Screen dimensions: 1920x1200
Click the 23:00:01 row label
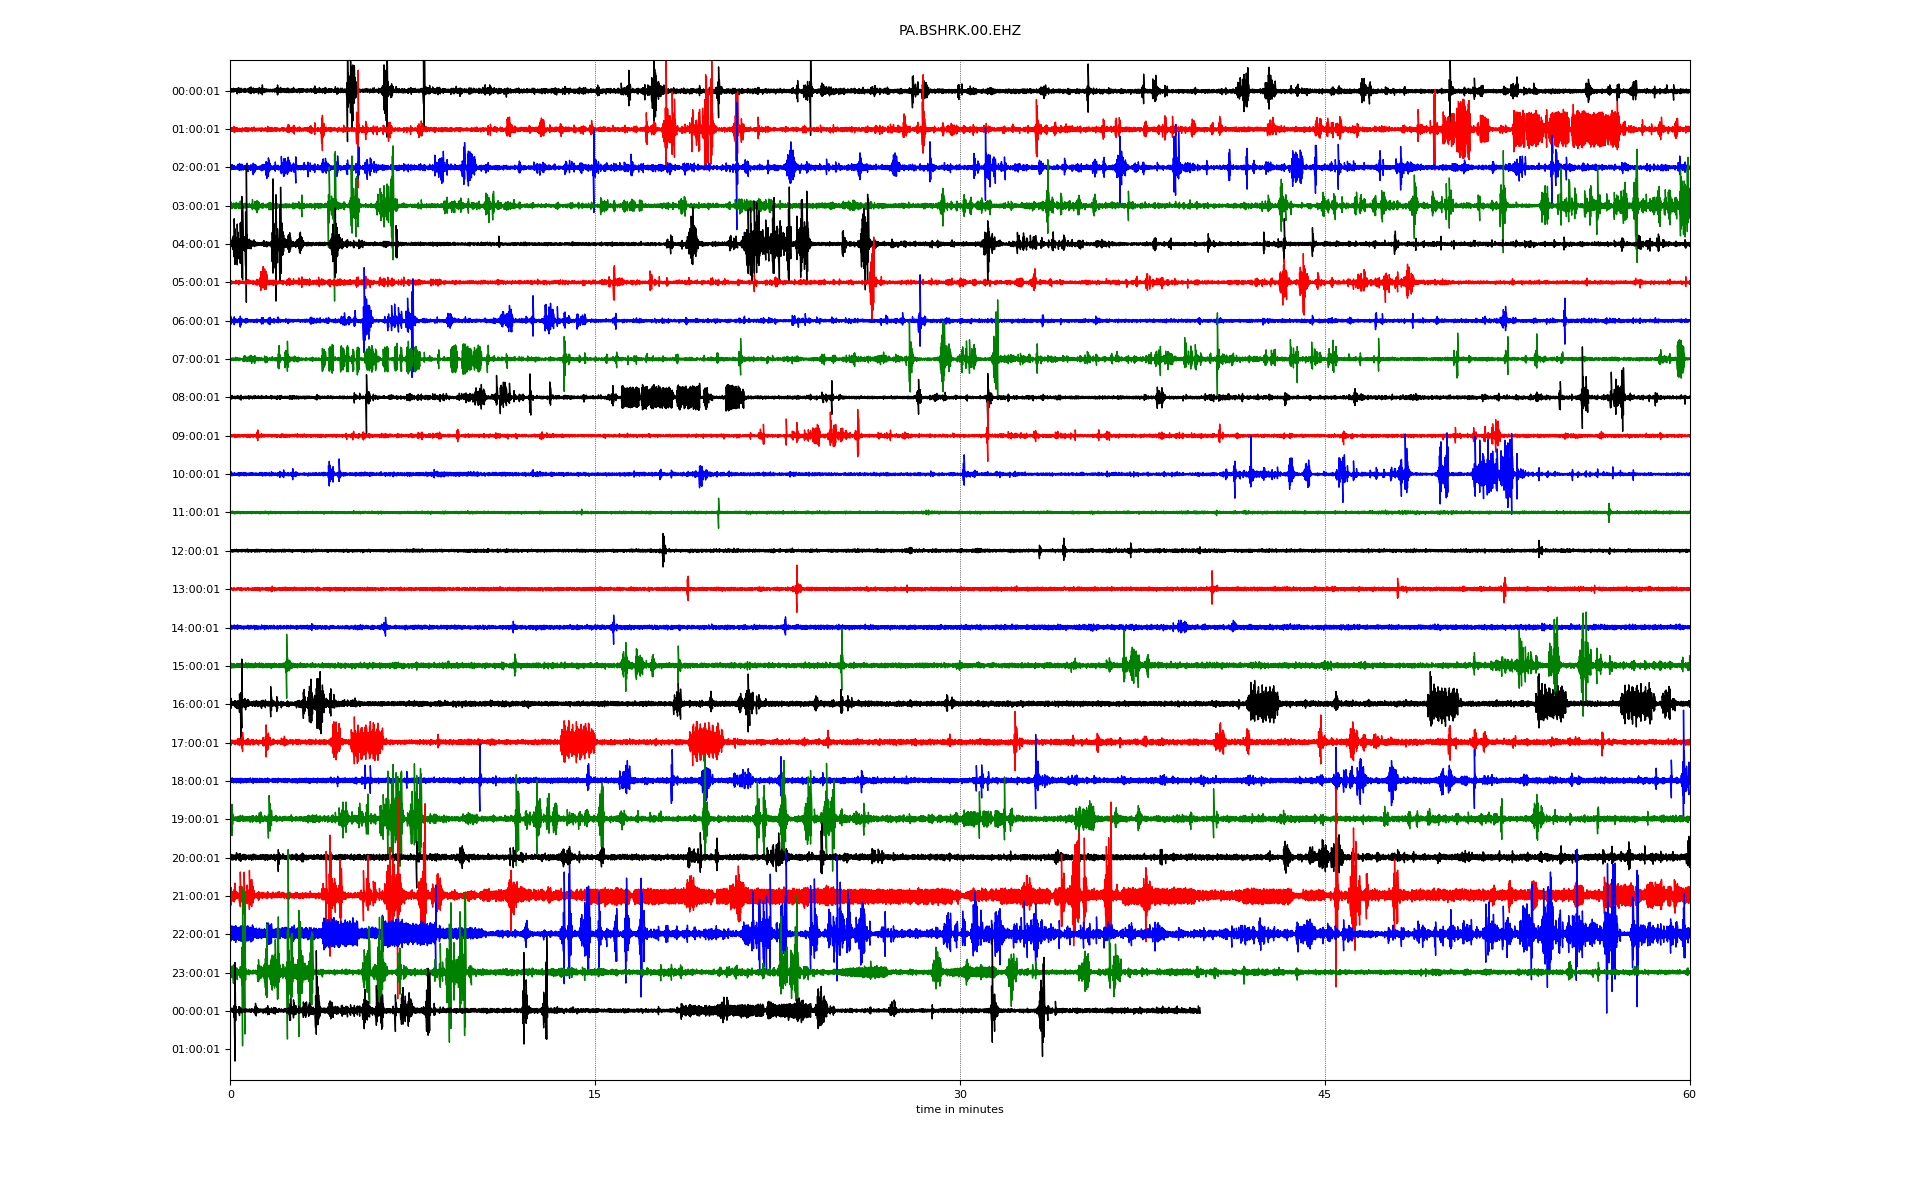[195, 974]
